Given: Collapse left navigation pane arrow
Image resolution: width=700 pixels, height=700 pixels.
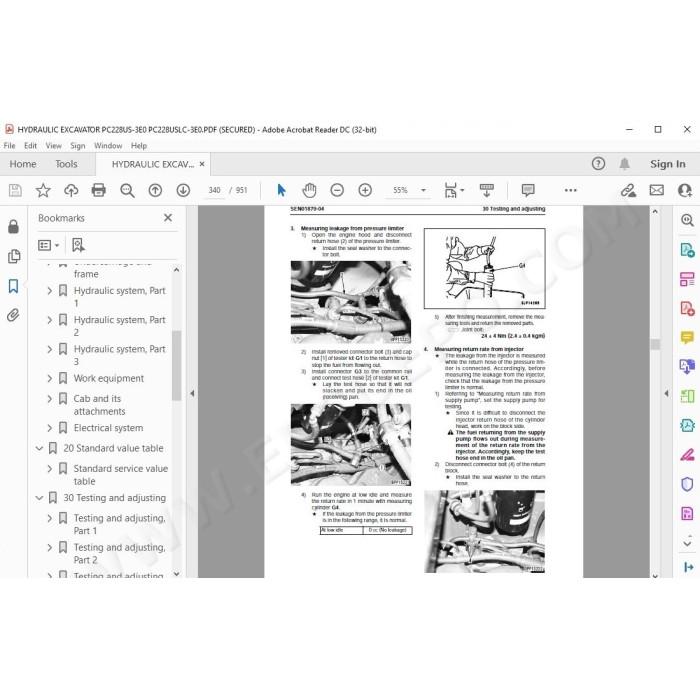Looking at the screenshot, I should pos(192,394).
